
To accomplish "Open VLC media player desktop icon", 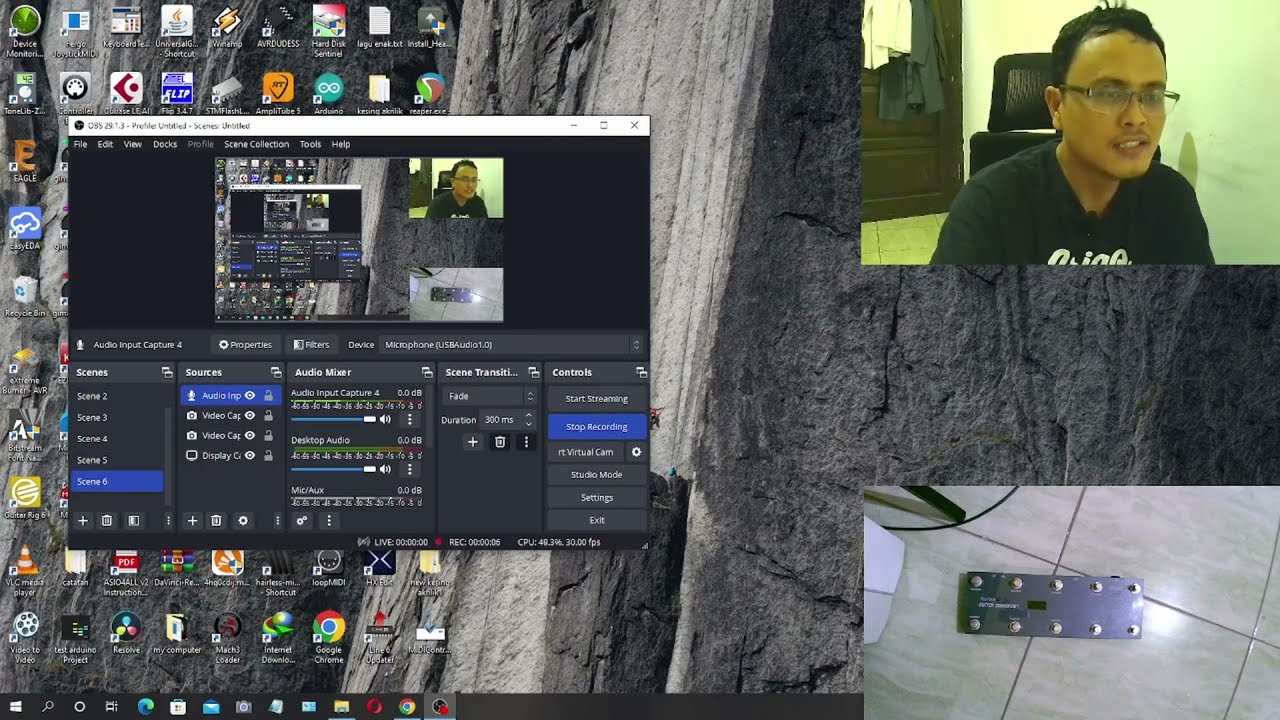I will tap(25, 572).
